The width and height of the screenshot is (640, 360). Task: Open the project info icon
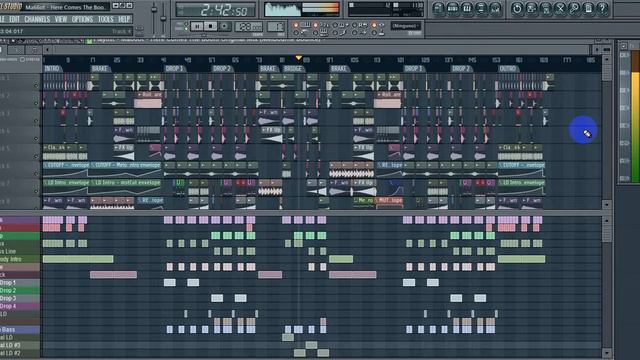coord(588,9)
